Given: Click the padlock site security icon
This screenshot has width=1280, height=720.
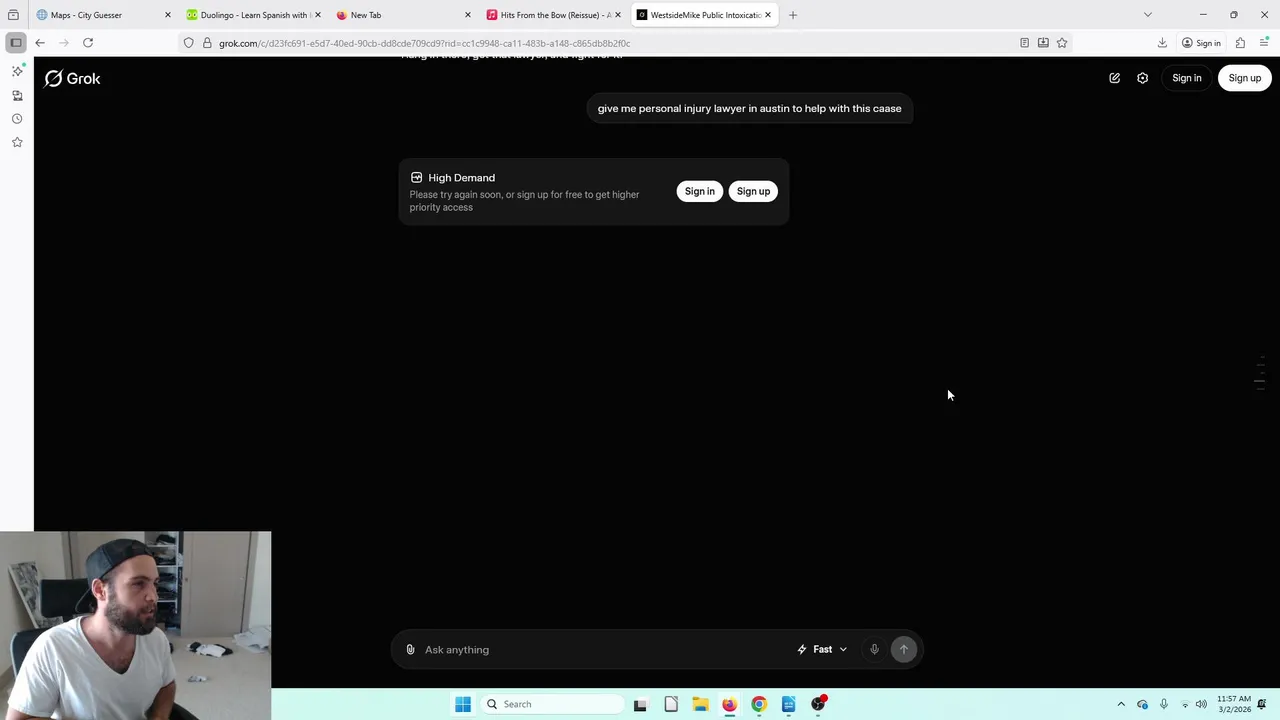Looking at the screenshot, I should coord(207,43).
